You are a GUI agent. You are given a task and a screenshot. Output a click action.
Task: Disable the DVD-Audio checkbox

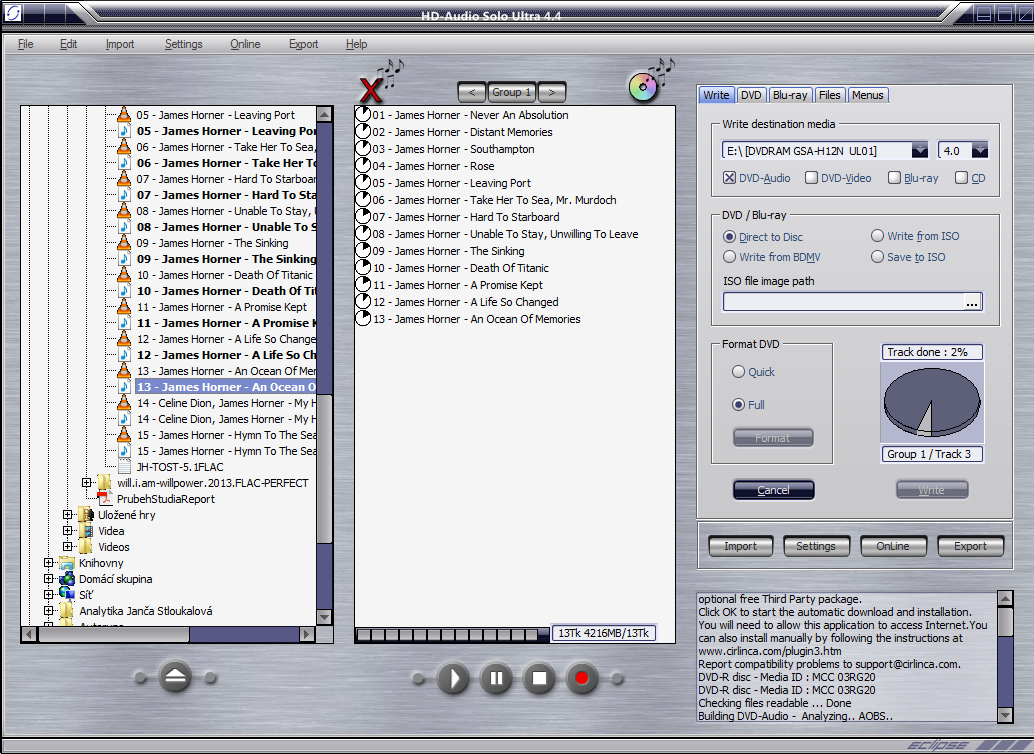coord(730,178)
